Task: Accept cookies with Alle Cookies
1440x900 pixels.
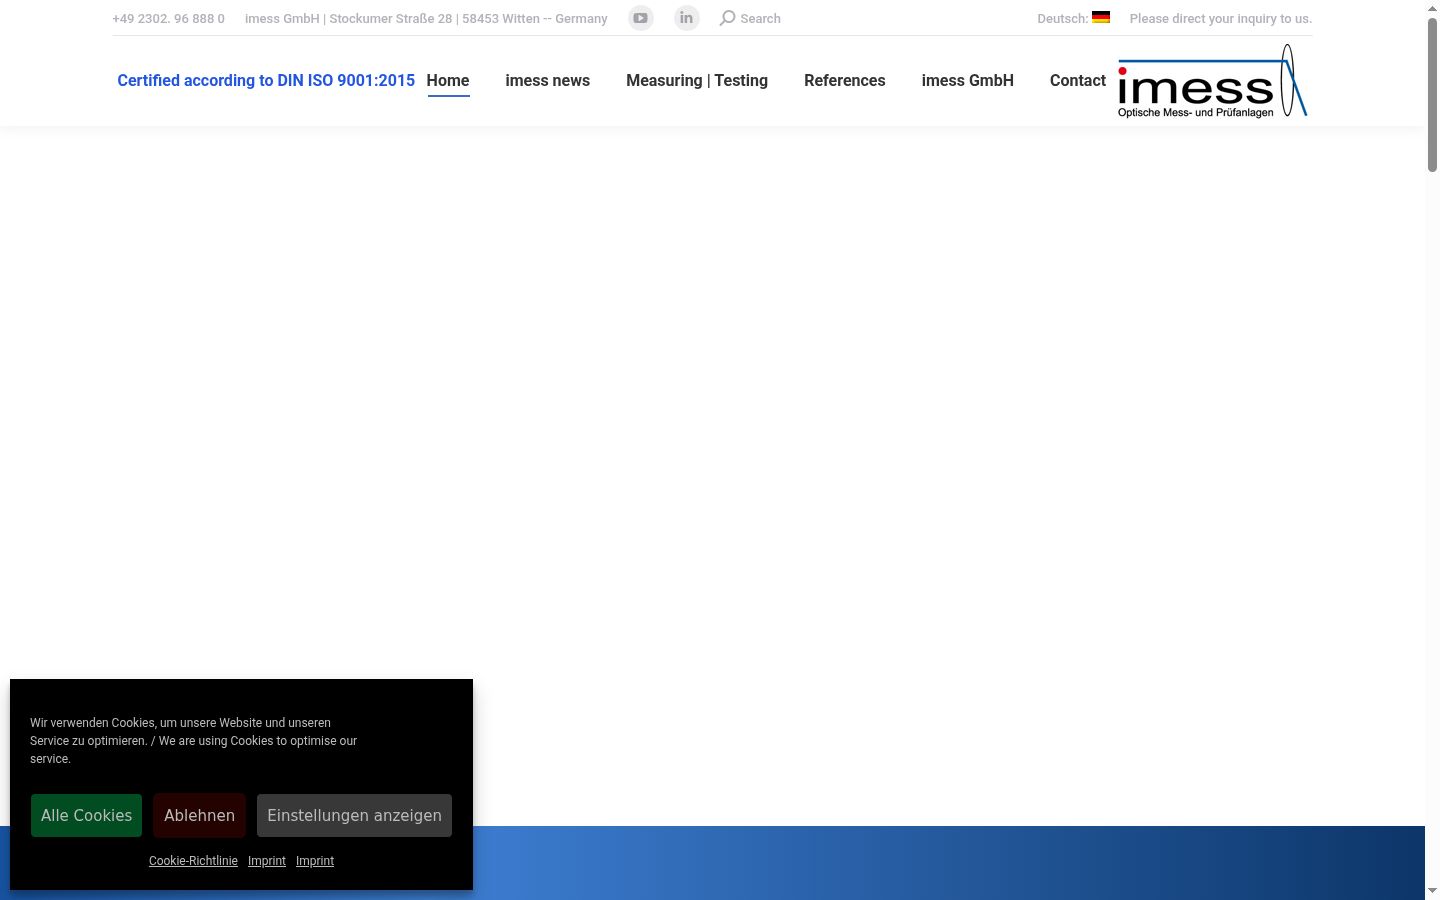Action: (86, 815)
